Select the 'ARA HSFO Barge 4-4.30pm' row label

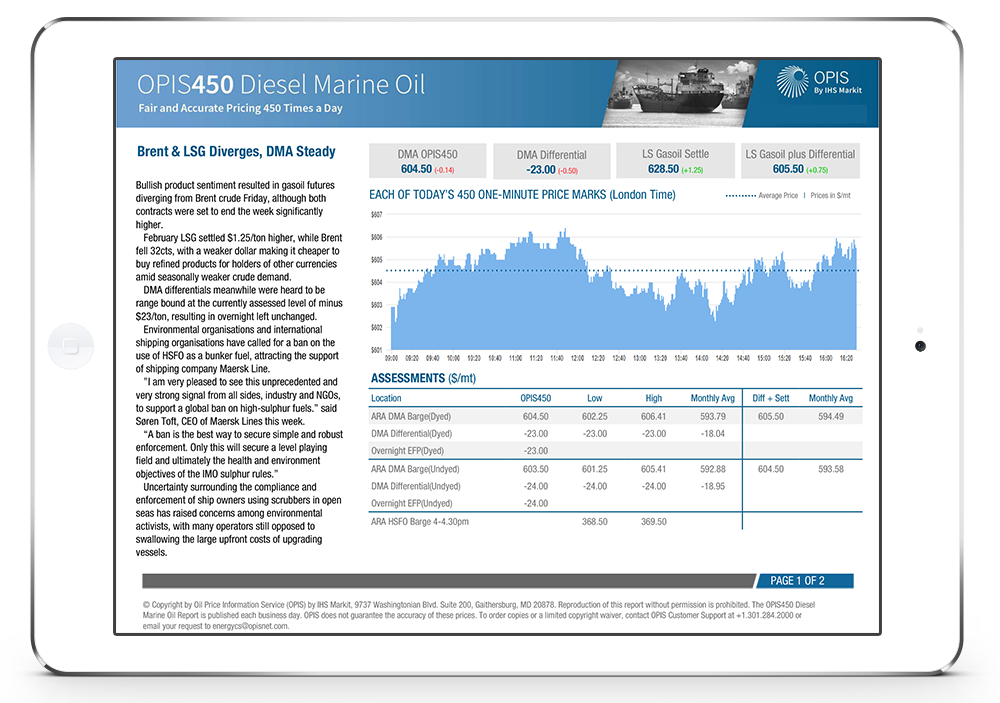click(x=420, y=522)
